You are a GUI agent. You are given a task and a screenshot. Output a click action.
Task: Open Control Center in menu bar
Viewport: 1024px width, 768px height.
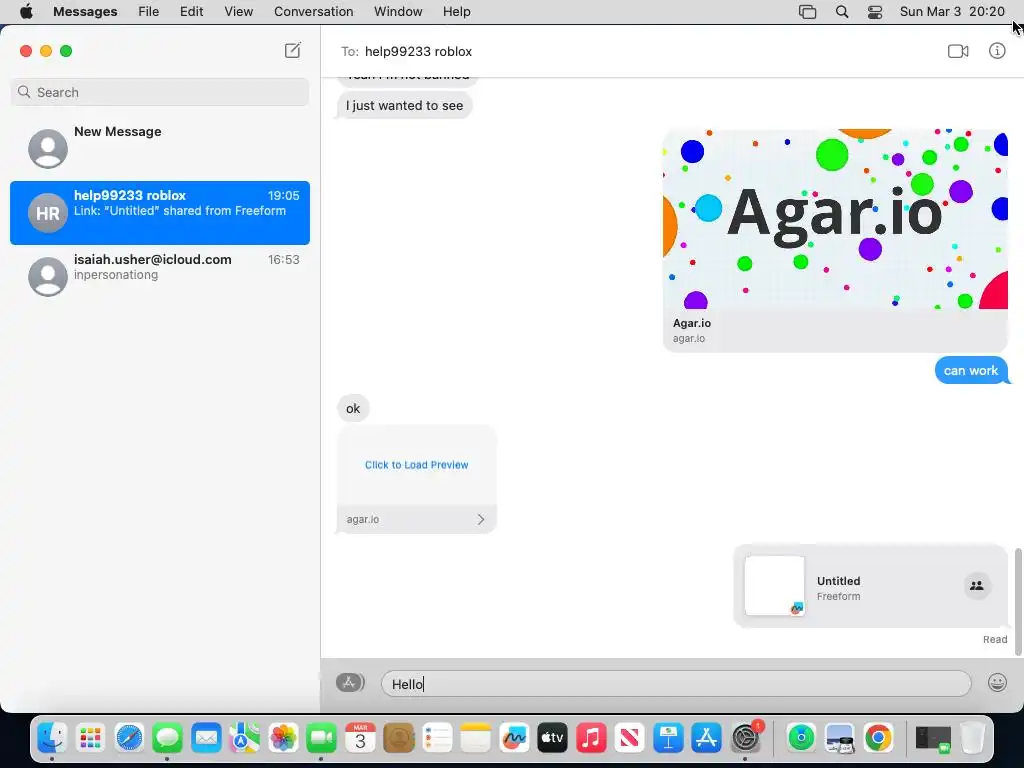[x=875, y=12]
